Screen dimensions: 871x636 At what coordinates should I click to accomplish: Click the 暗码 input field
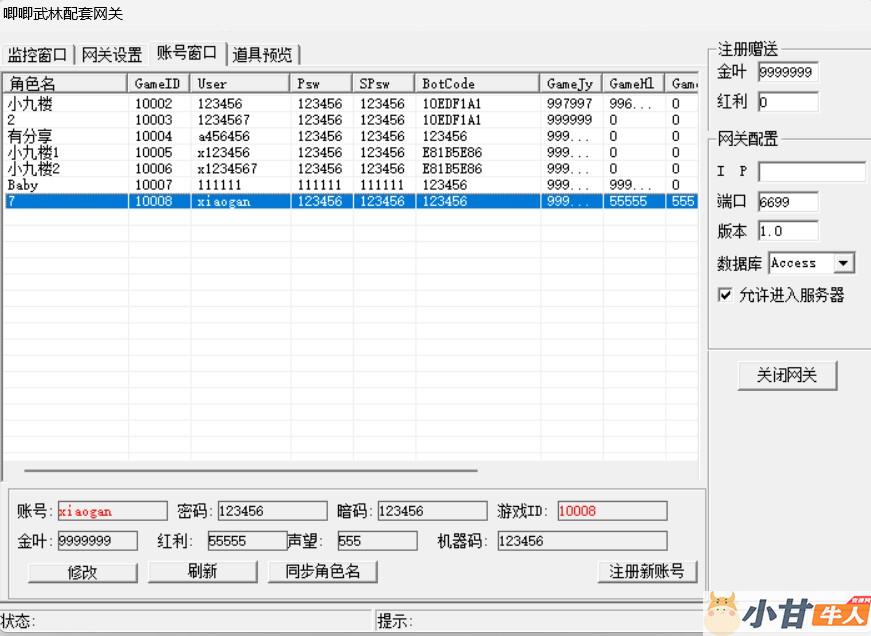coord(432,511)
